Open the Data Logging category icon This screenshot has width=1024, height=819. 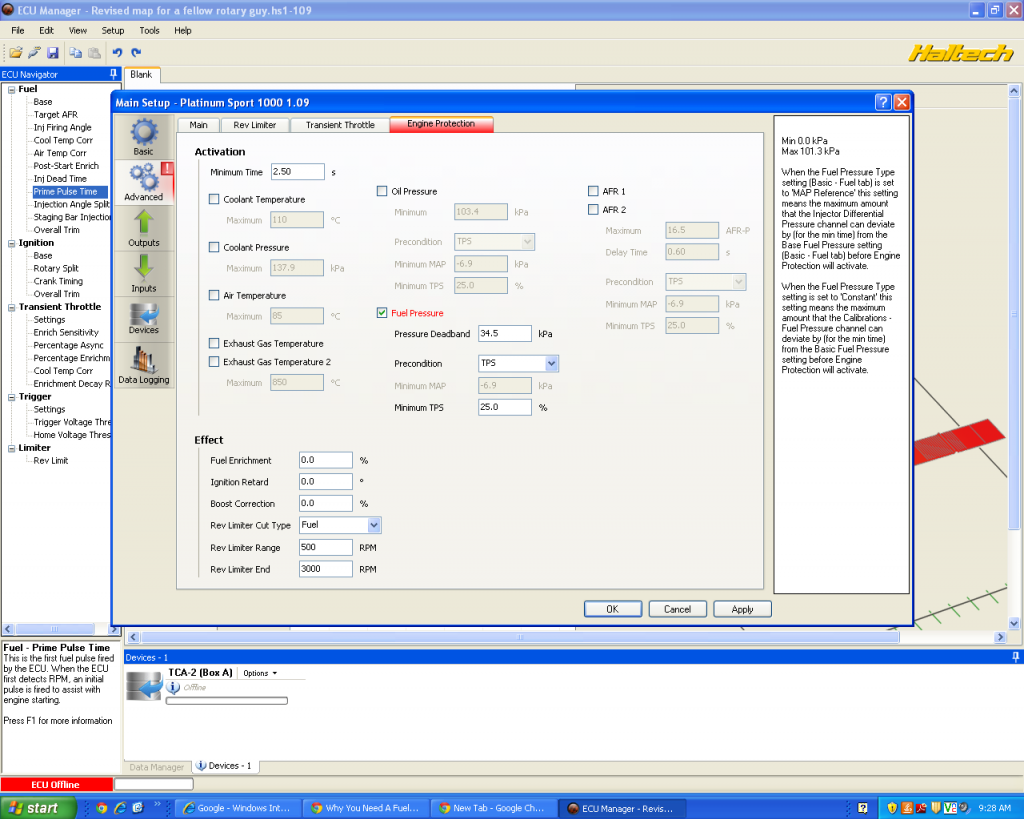pyautogui.click(x=144, y=364)
